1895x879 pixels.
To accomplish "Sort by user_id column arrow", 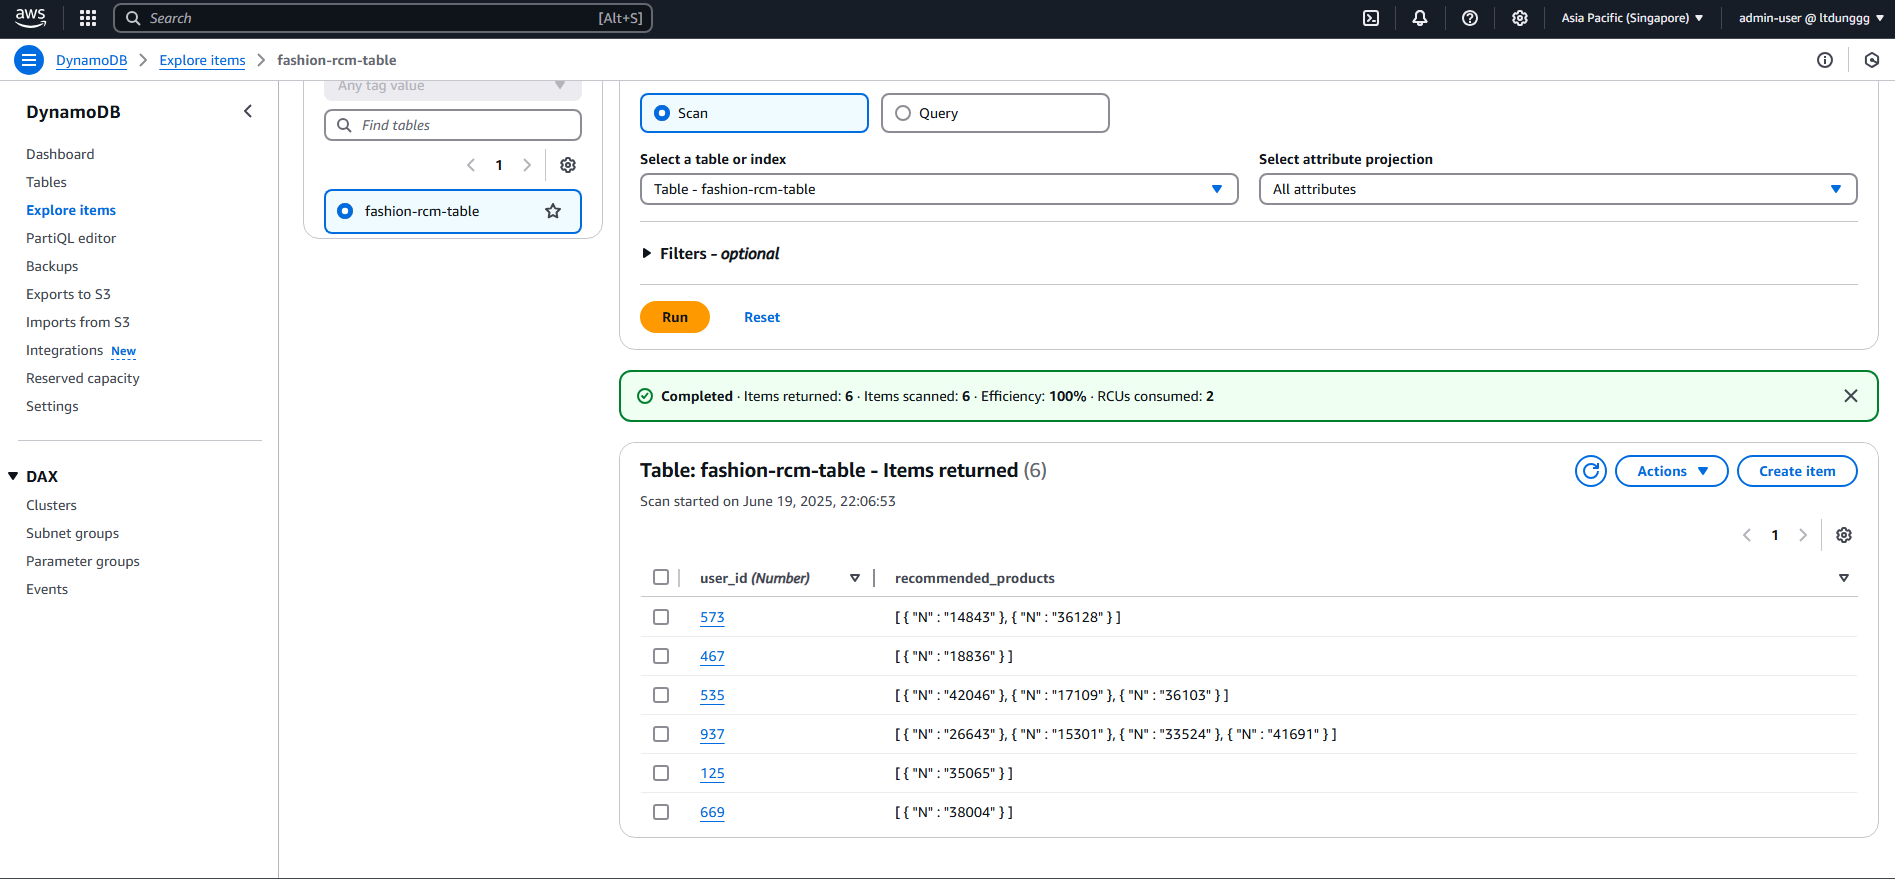I will pyautogui.click(x=855, y=578).
